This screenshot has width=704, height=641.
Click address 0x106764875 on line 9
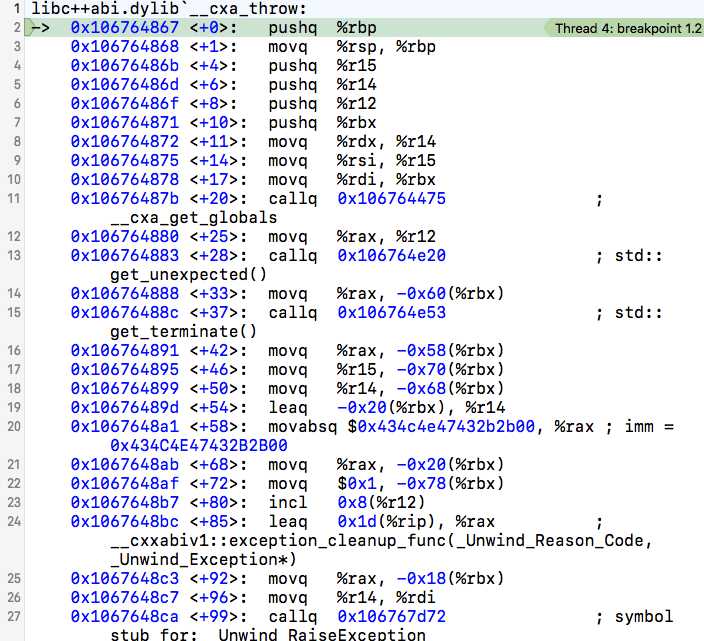click(x=125, y=161)
